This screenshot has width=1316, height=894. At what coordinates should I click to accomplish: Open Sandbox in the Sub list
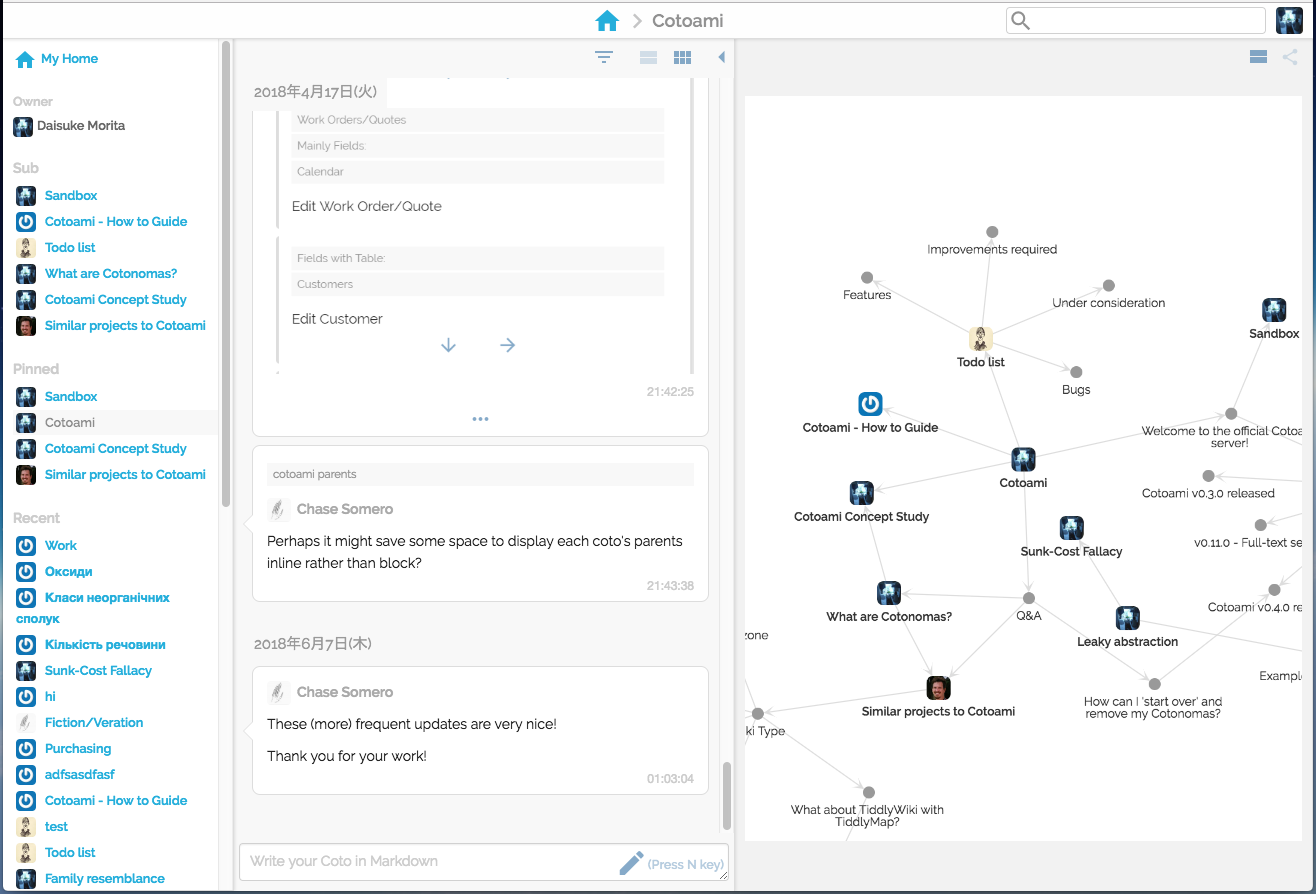[71, 196]
